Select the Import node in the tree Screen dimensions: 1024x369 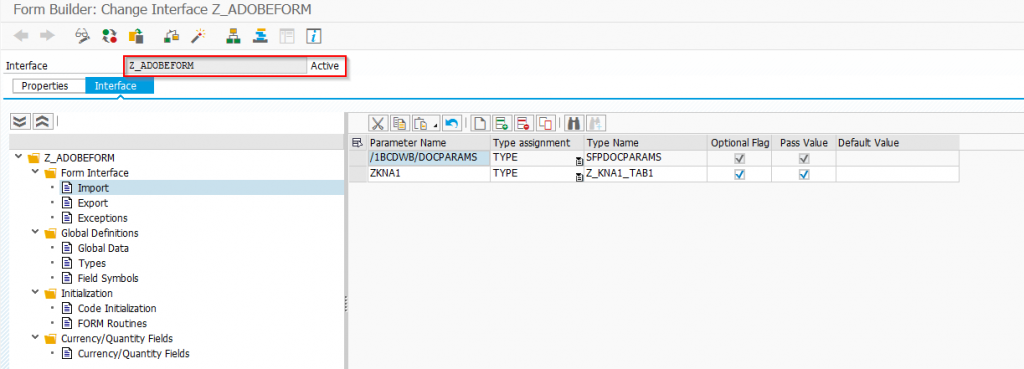tap(93, 188)
